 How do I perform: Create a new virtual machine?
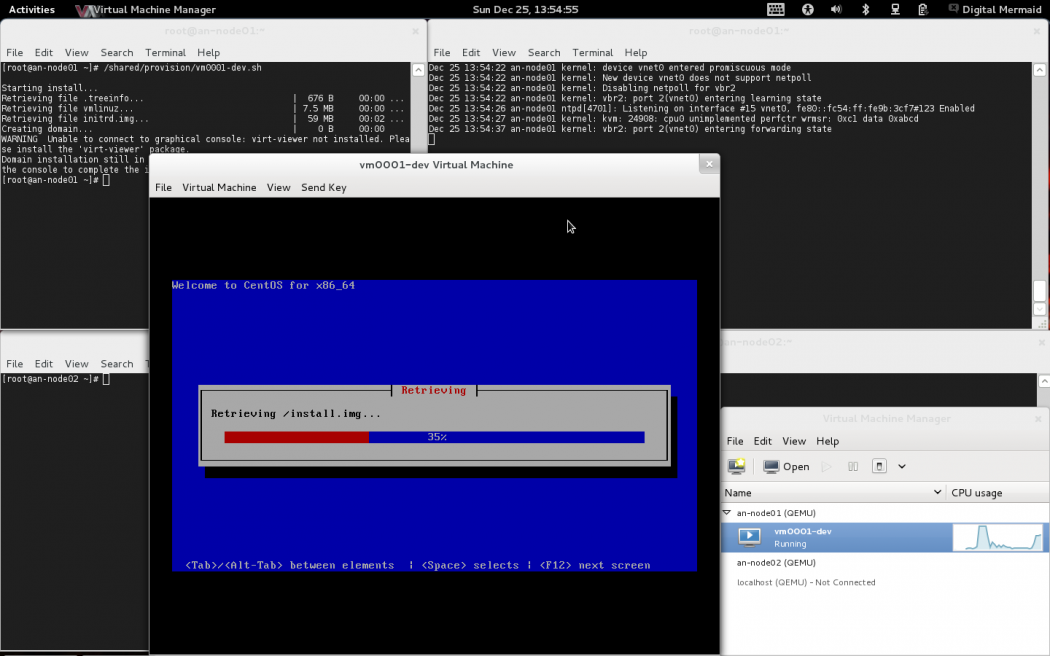[737, 466]
